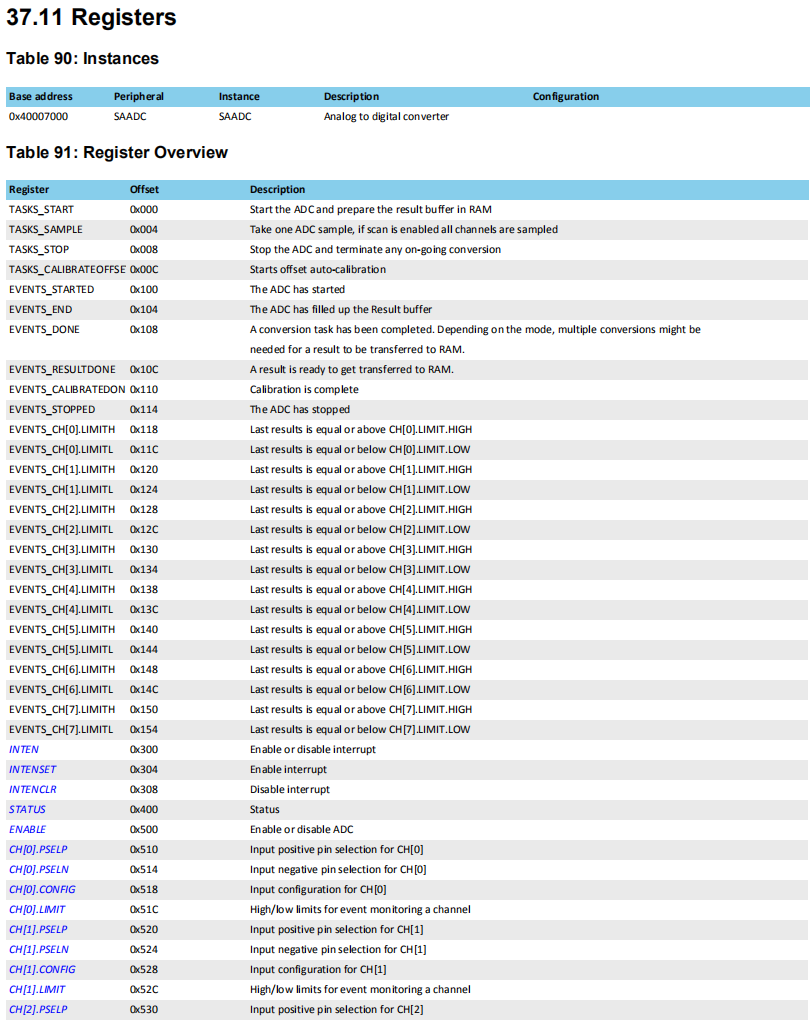Click the offset value 0x530
811x1026 pixels.
tap(143, 1009)
